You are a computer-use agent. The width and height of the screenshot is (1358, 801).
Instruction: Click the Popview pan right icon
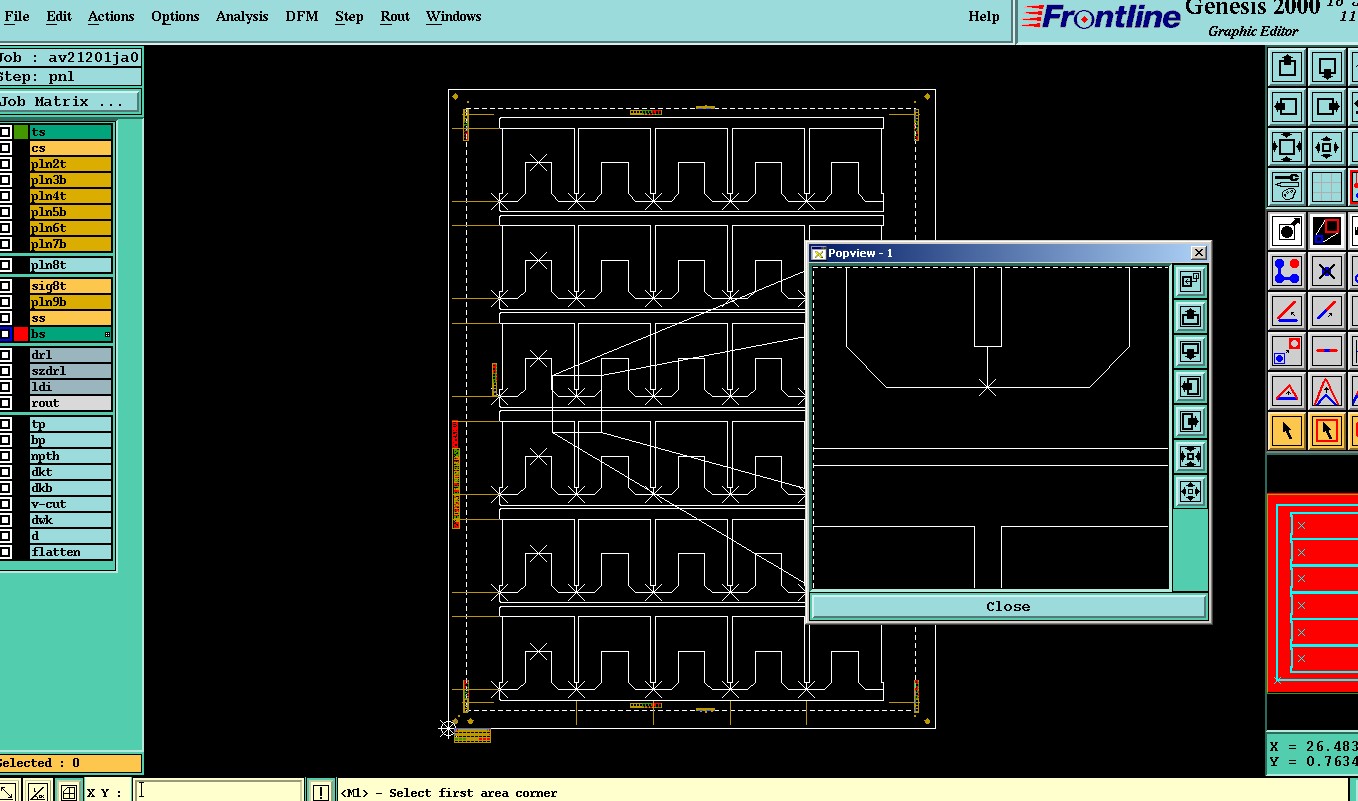(x=1190, y=421)
